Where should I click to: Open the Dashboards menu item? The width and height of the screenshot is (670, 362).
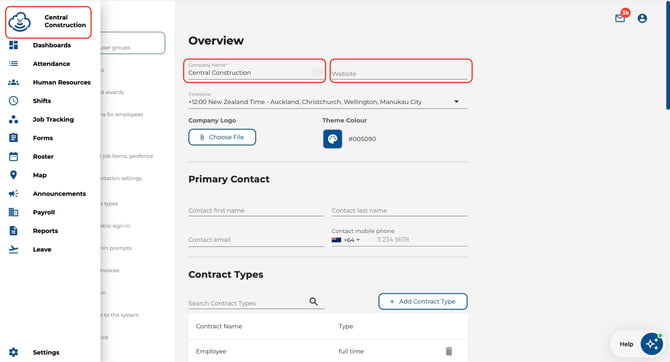52,45
